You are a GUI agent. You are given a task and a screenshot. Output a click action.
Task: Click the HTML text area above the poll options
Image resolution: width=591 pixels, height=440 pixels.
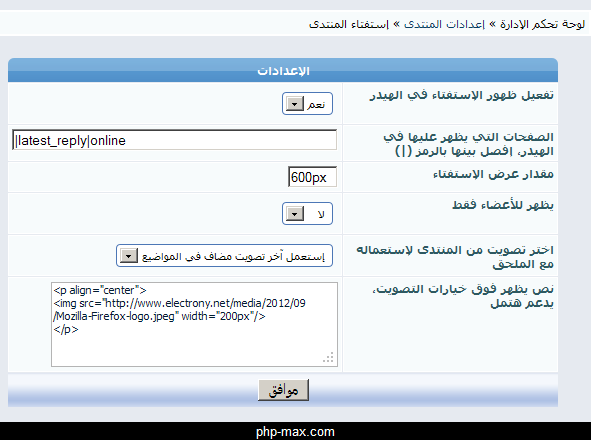194,324
